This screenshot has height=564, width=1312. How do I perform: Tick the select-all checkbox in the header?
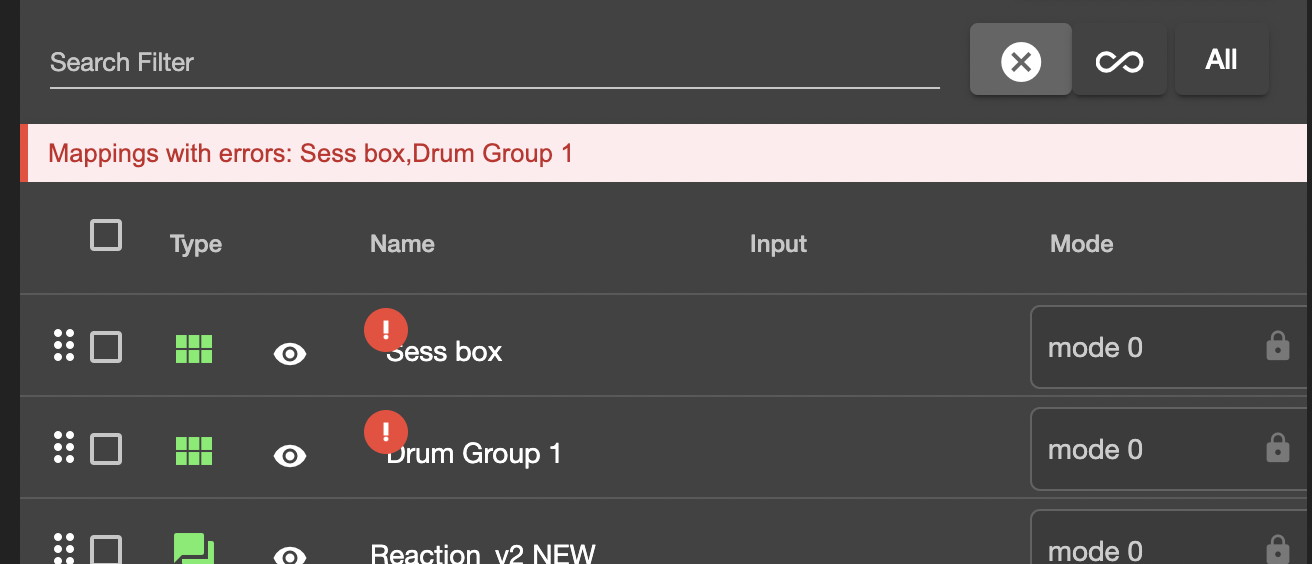106,236
